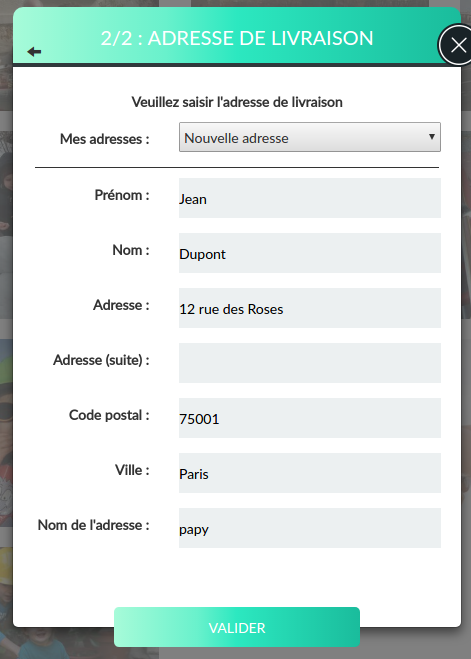The height and width of the screenshot is (659, 471).
Task: Click the Mes adresses label
Action: [x=105, y=139]
